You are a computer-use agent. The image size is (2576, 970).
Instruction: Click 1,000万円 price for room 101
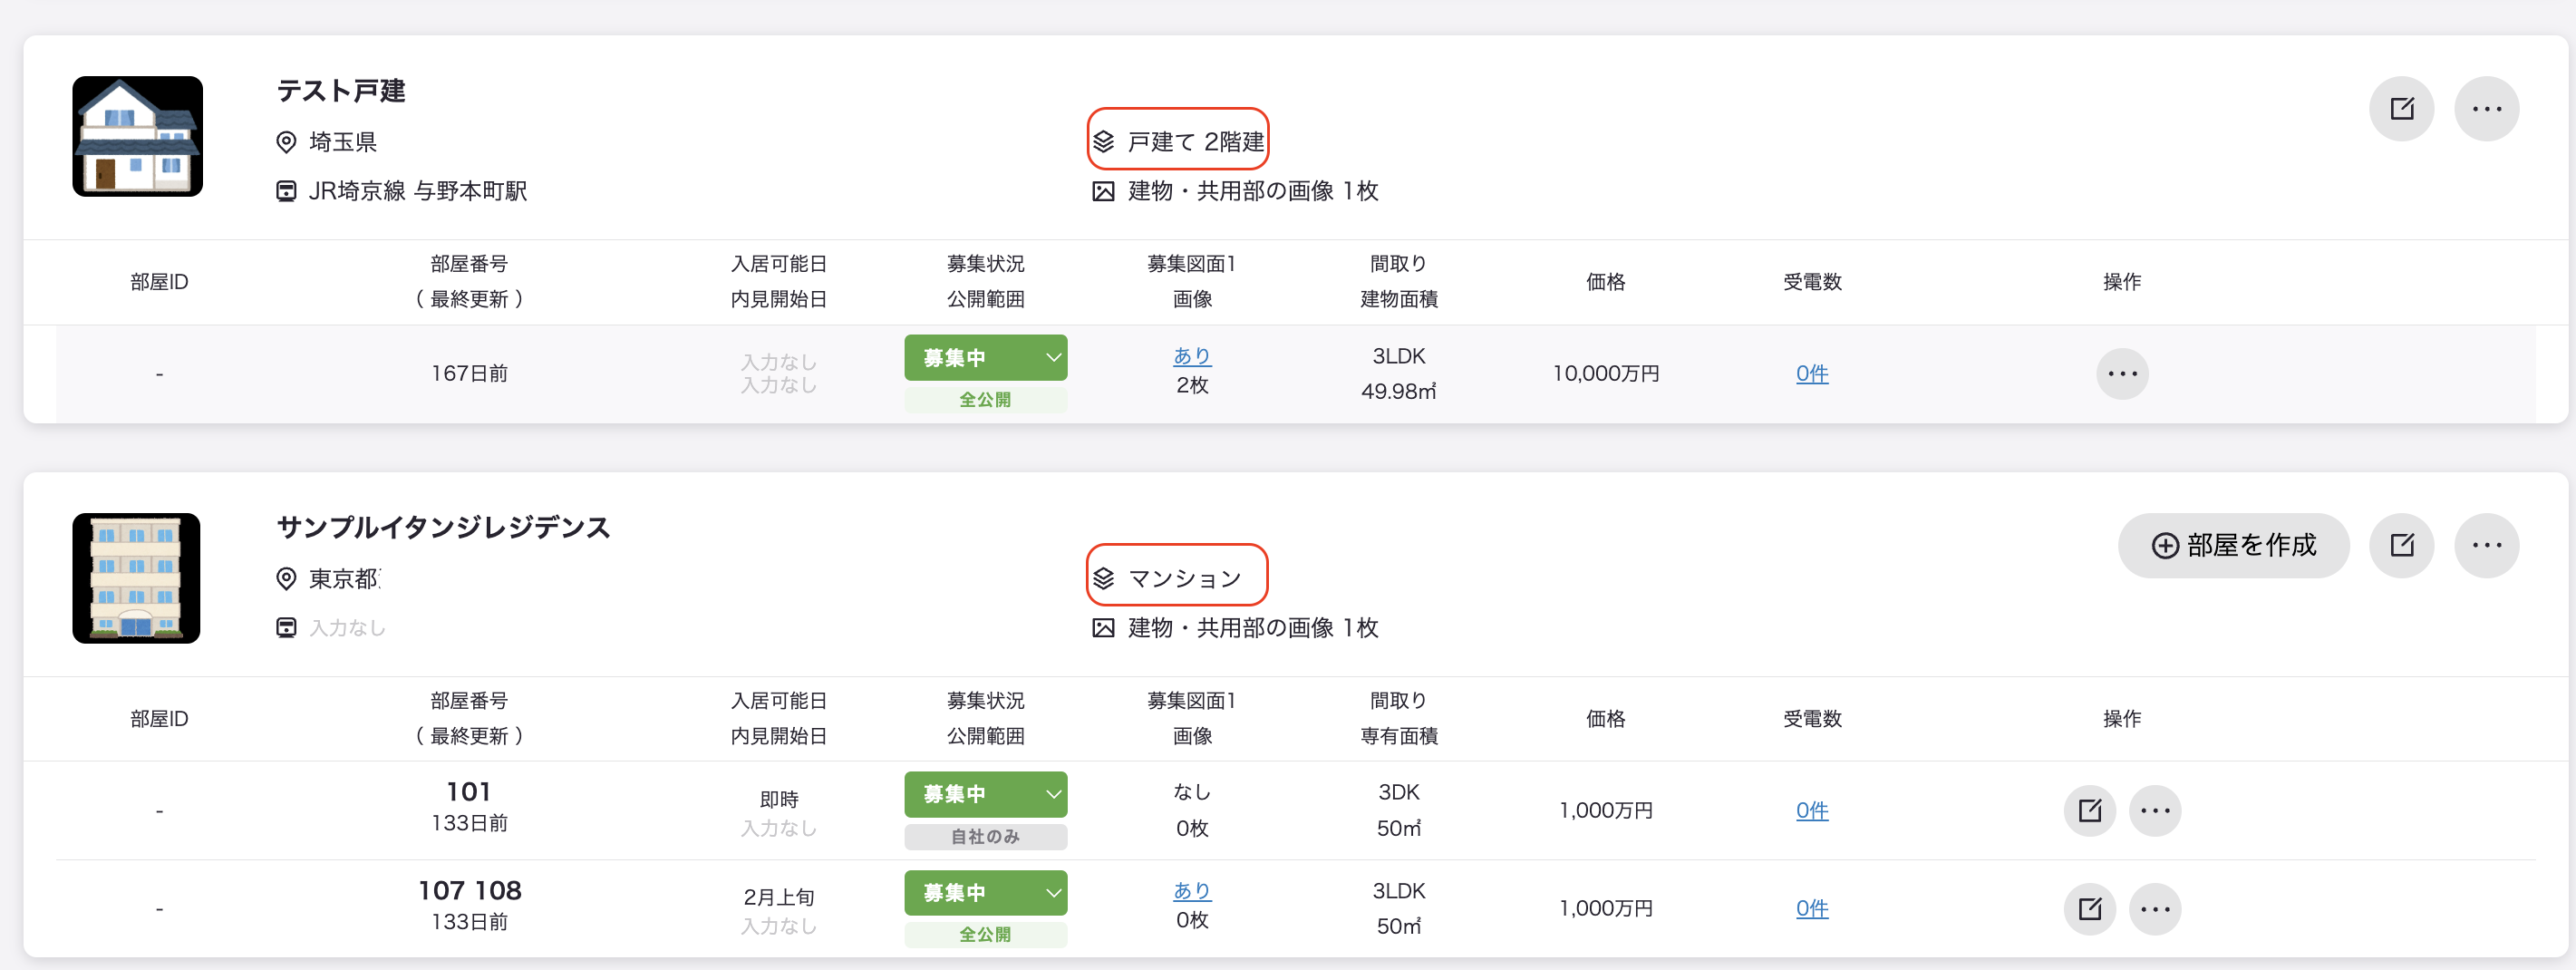[1605, 810]
